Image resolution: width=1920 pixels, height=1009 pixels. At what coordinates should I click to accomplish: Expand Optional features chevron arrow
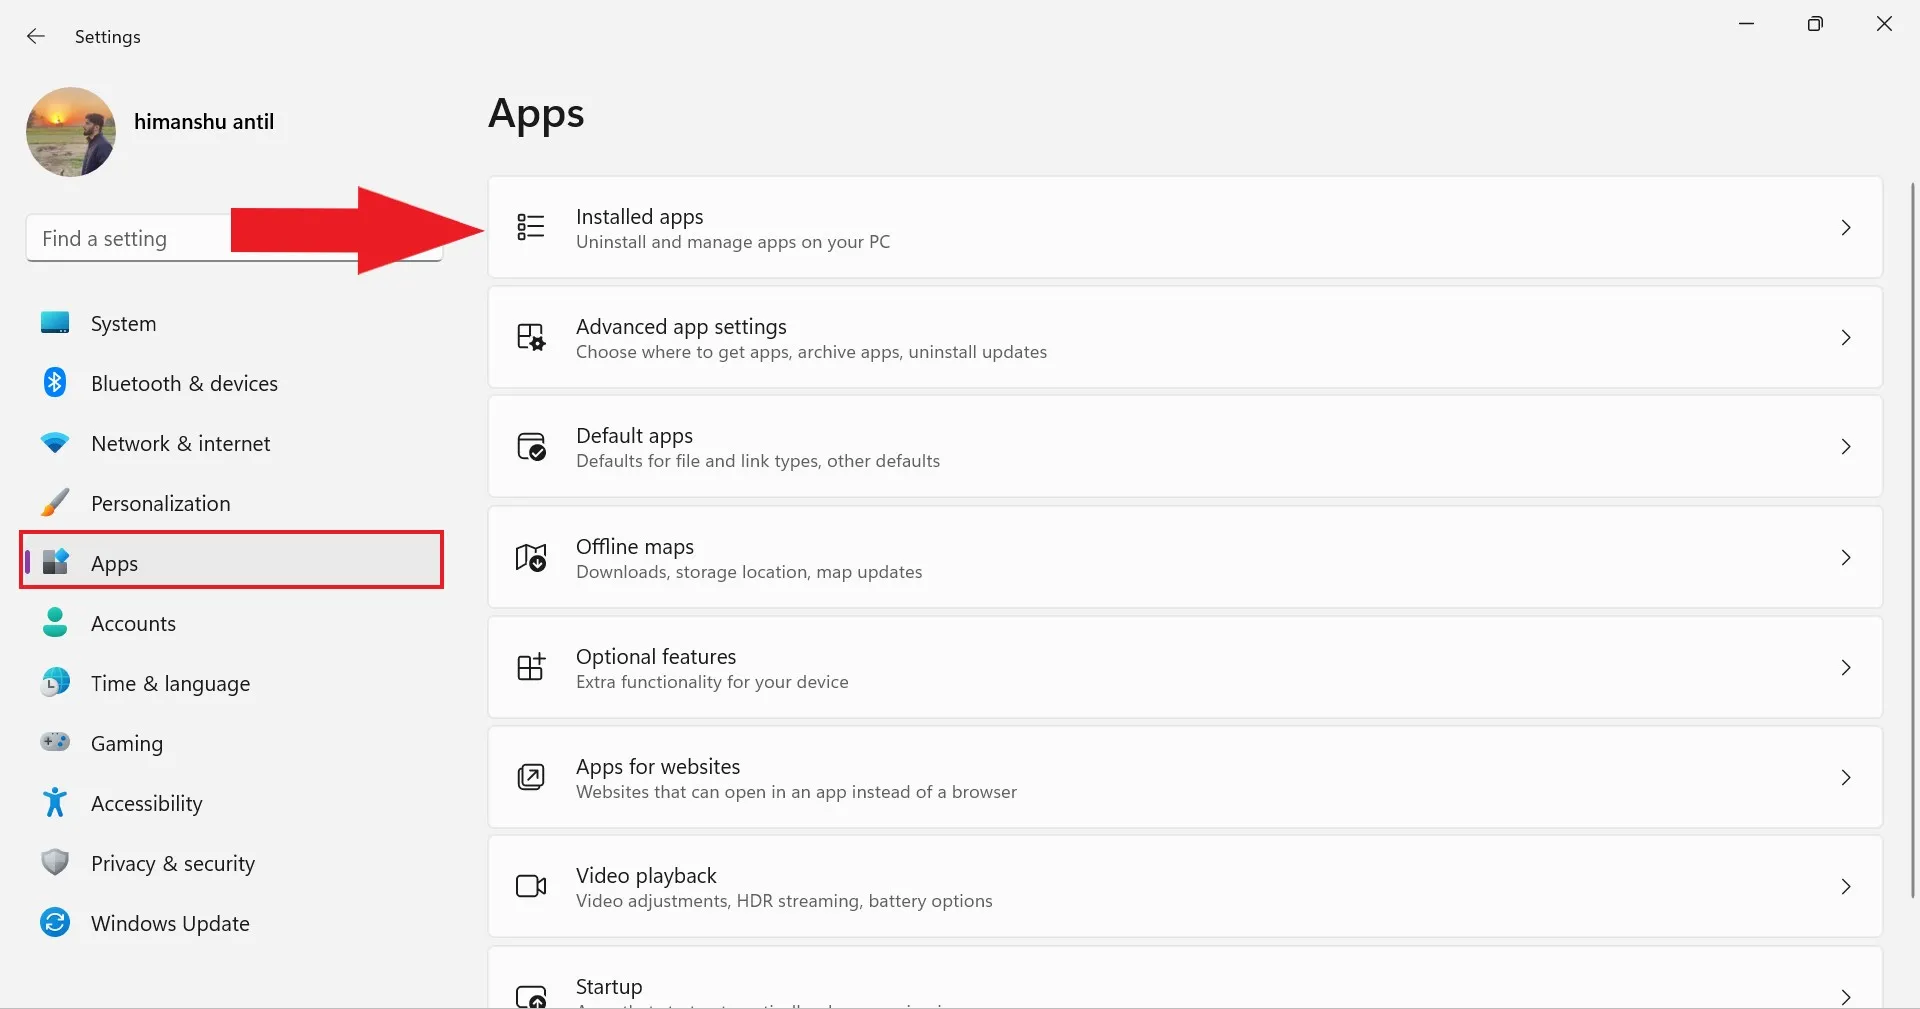point(1846,667)
